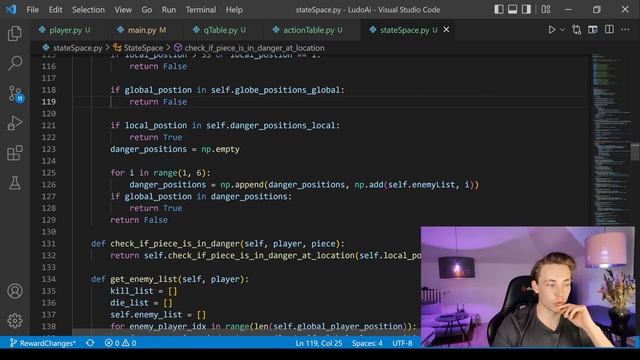Screen dimensions: 640x360
Task: Switch to the actionTable.py tab
Action: (x=309, y=30)
